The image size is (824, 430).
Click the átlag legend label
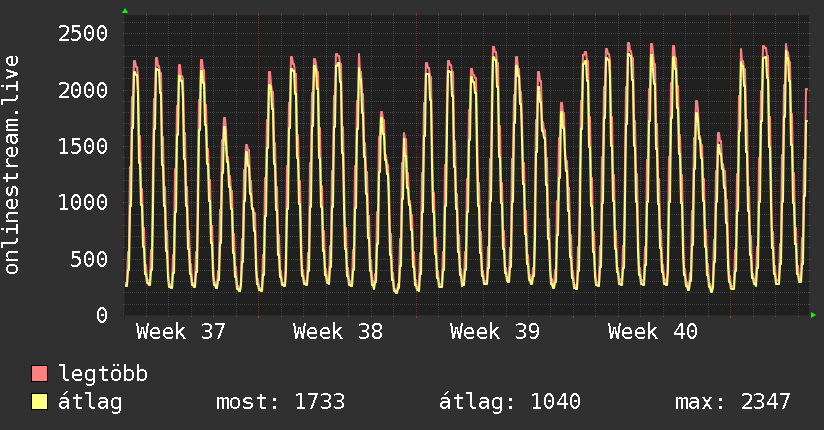pos(90,402)
